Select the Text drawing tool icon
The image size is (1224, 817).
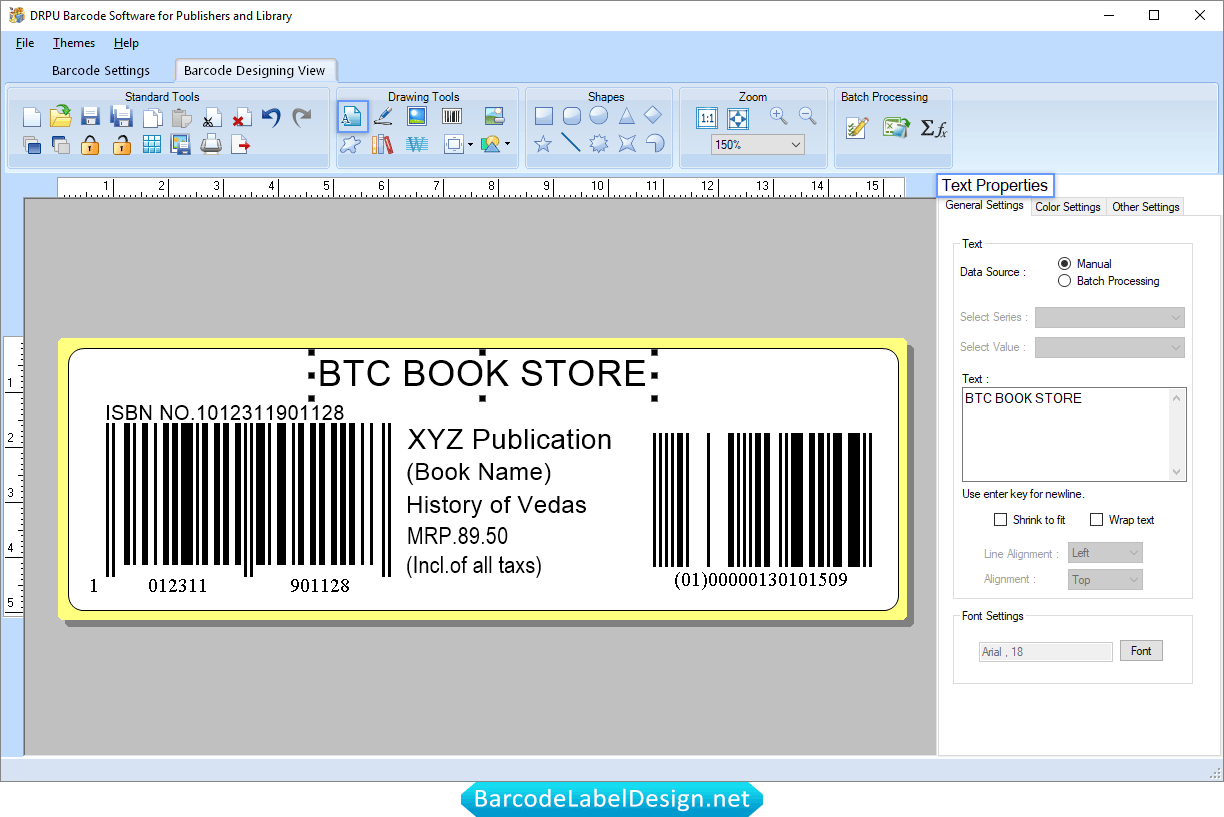click(x=352, y=117)
